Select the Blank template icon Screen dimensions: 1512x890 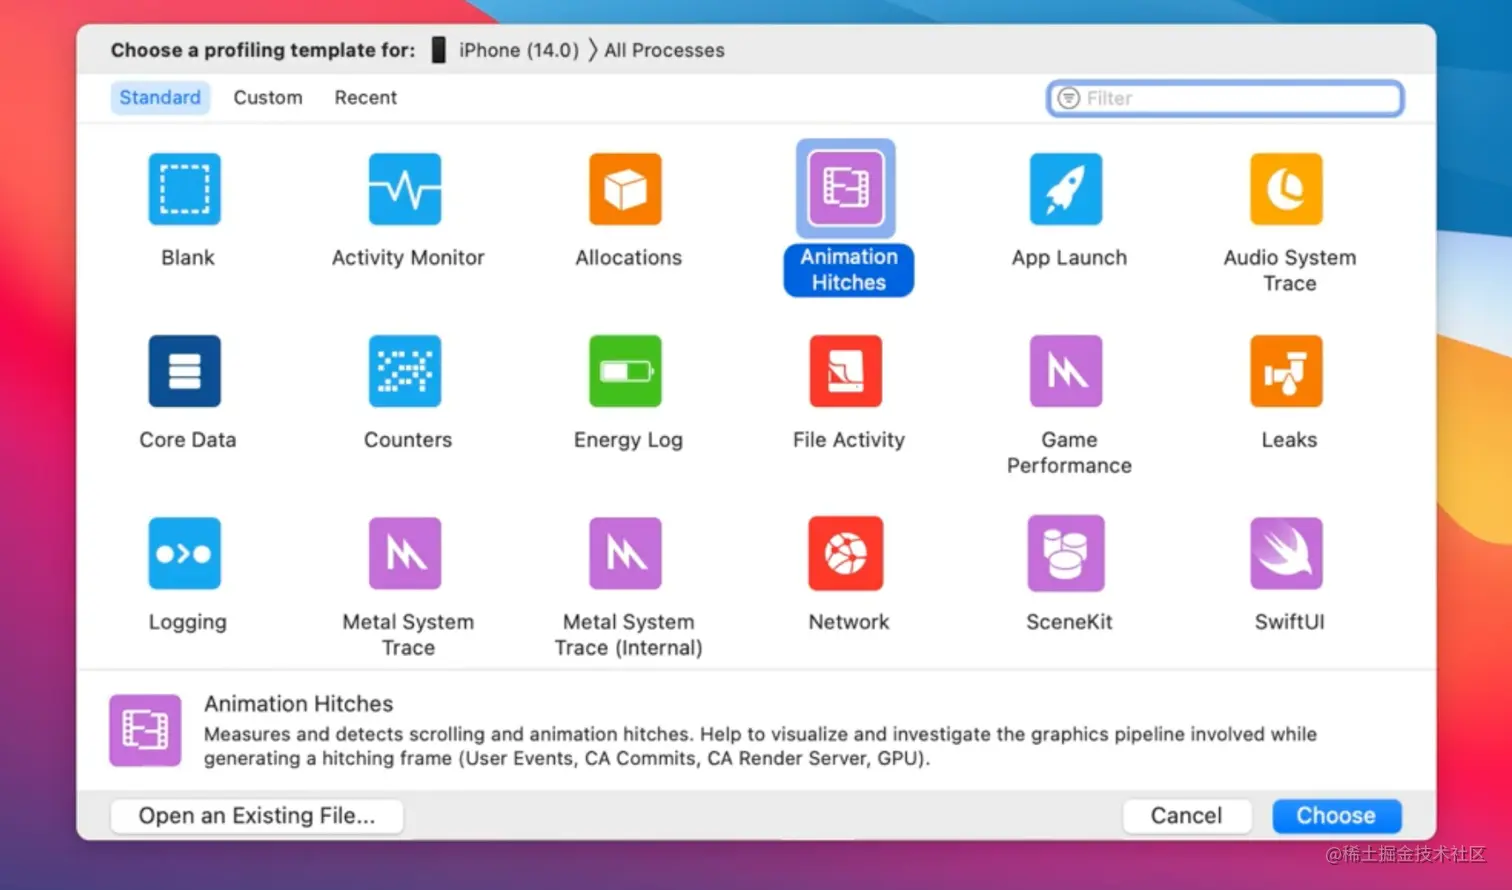pyautogui.click(x=185, y=189)
